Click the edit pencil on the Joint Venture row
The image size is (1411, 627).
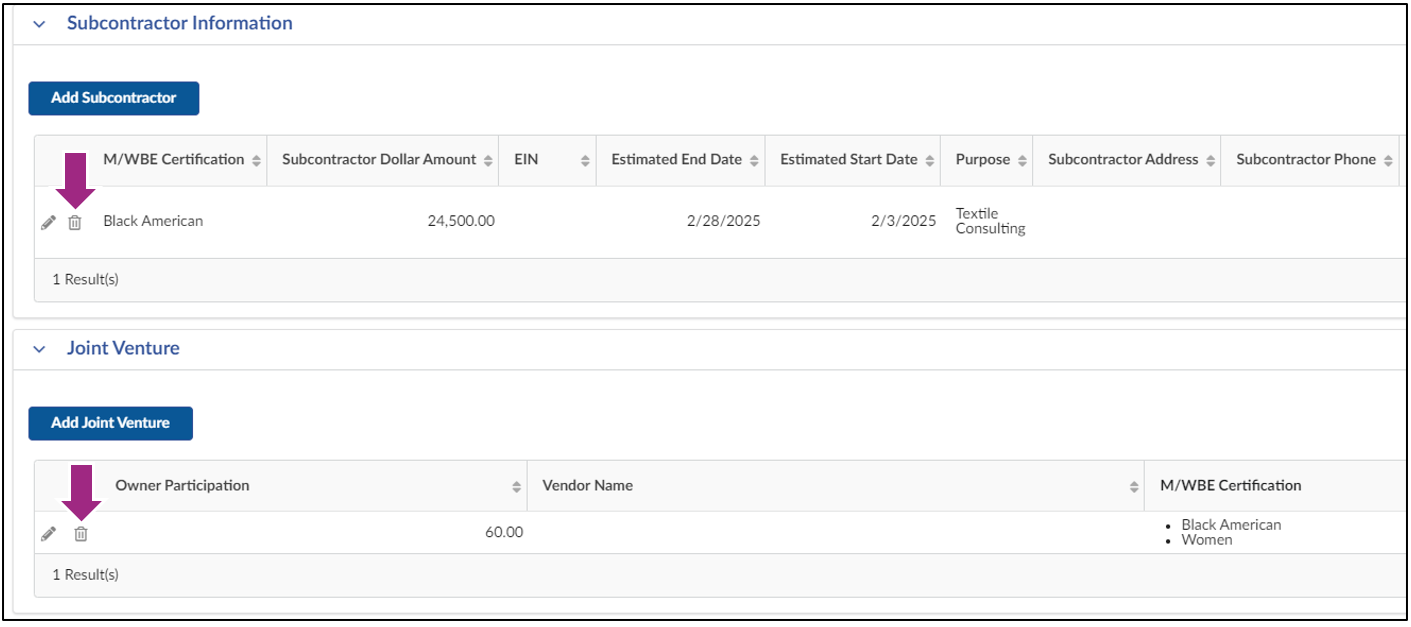point(48,533)
